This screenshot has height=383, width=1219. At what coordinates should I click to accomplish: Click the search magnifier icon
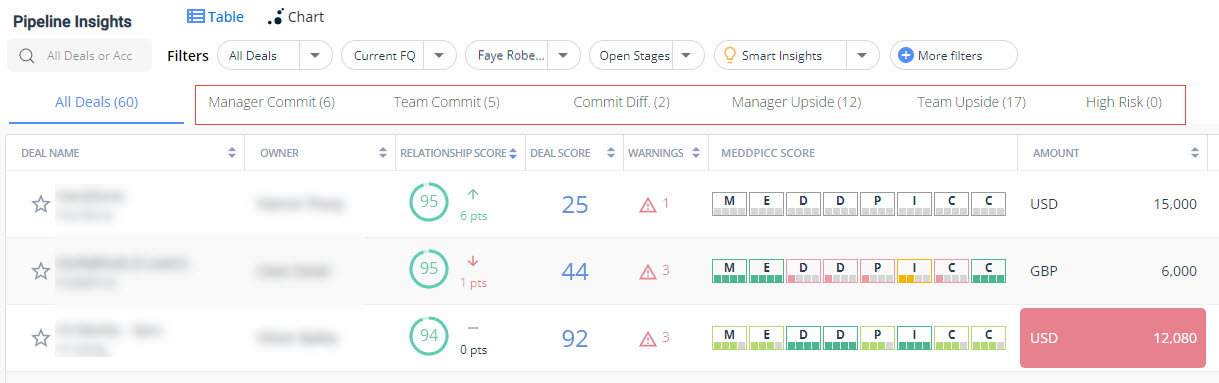coord(27,56)
